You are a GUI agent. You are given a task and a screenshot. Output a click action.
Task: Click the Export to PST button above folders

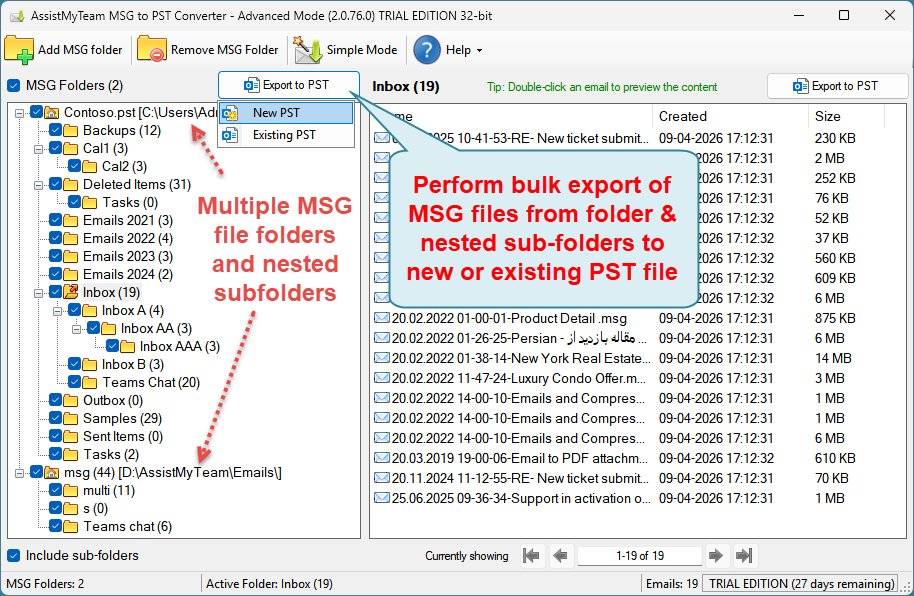(288, 86)
